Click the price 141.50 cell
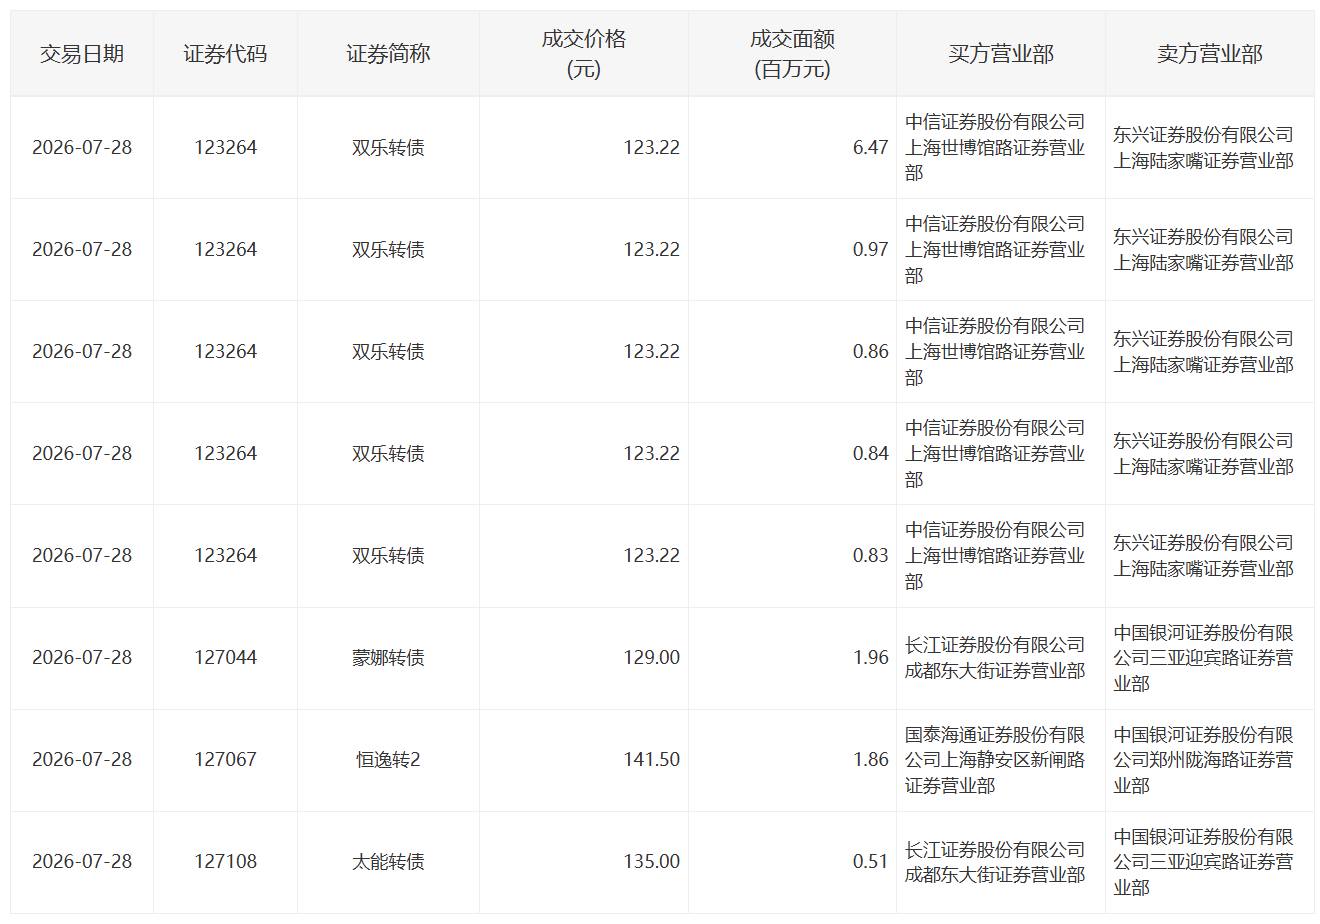This screenshot has height=924, width=1320. pyautogui.click(x=584, y=760)
